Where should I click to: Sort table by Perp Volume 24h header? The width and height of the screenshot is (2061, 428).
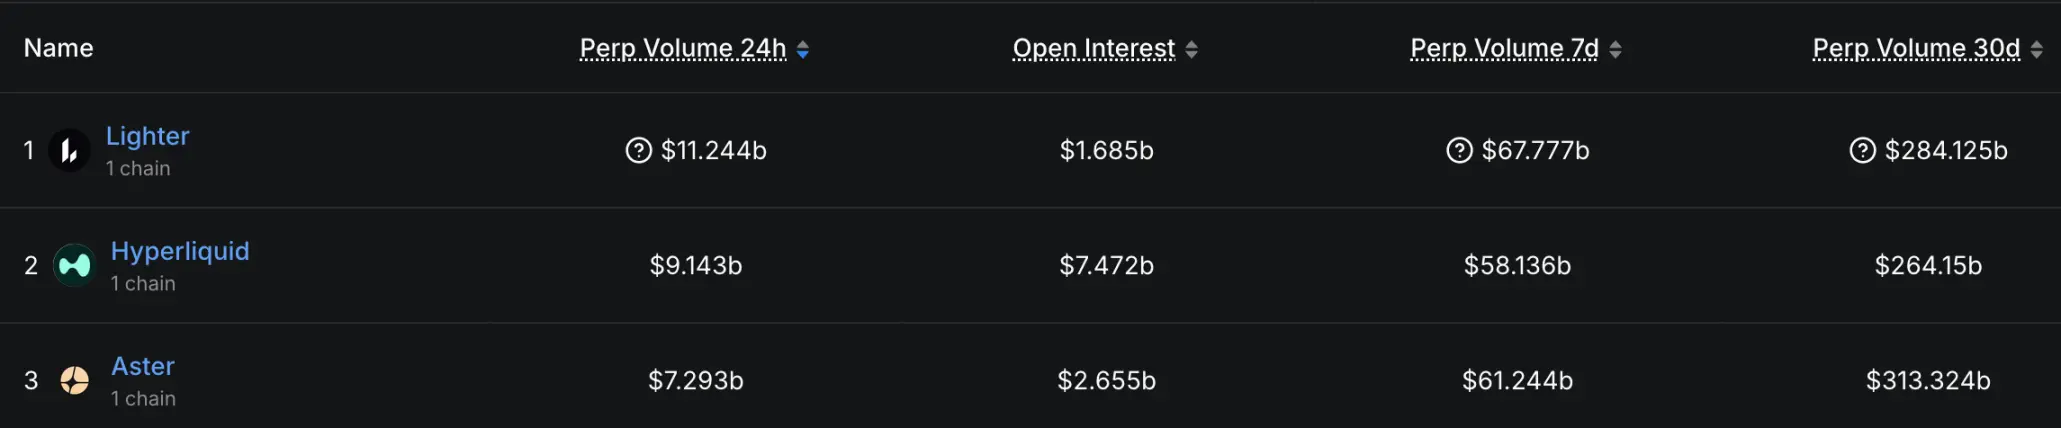683,48
